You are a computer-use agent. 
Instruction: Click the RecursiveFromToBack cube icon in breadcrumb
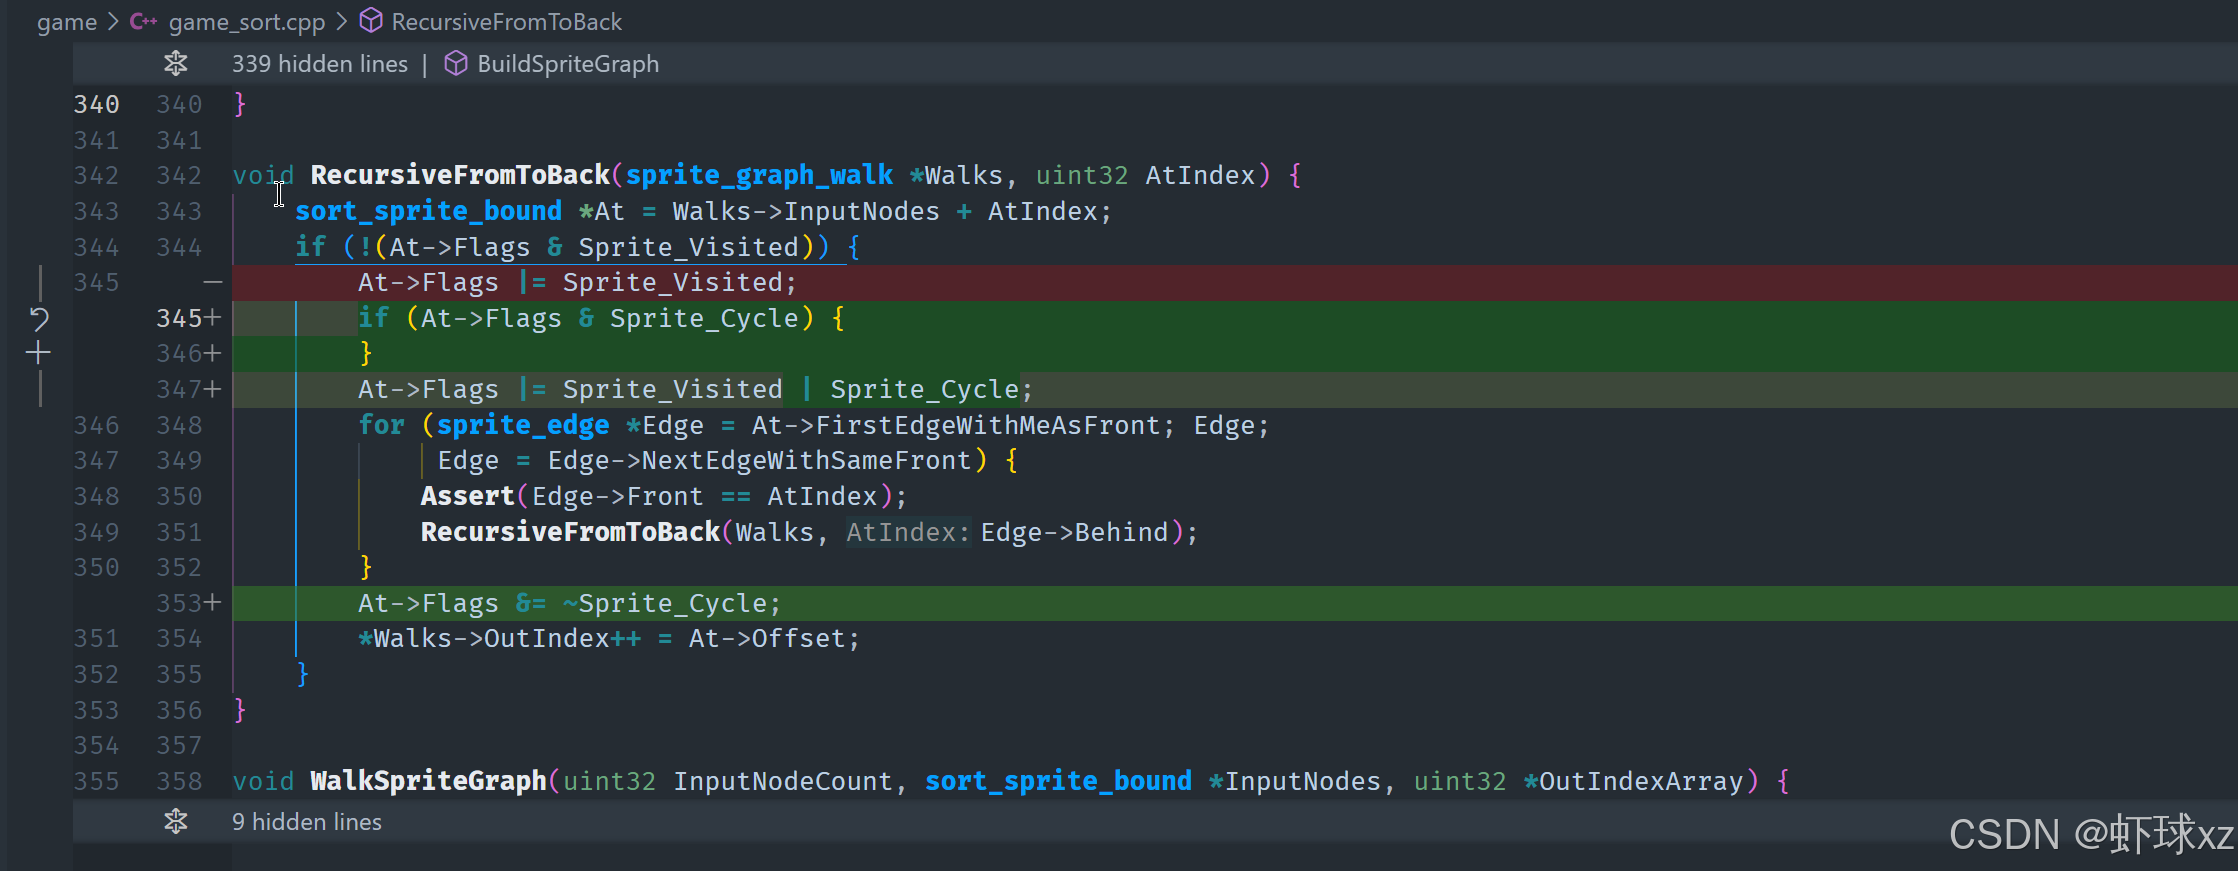pyautogui.click(x=371, y=21)
